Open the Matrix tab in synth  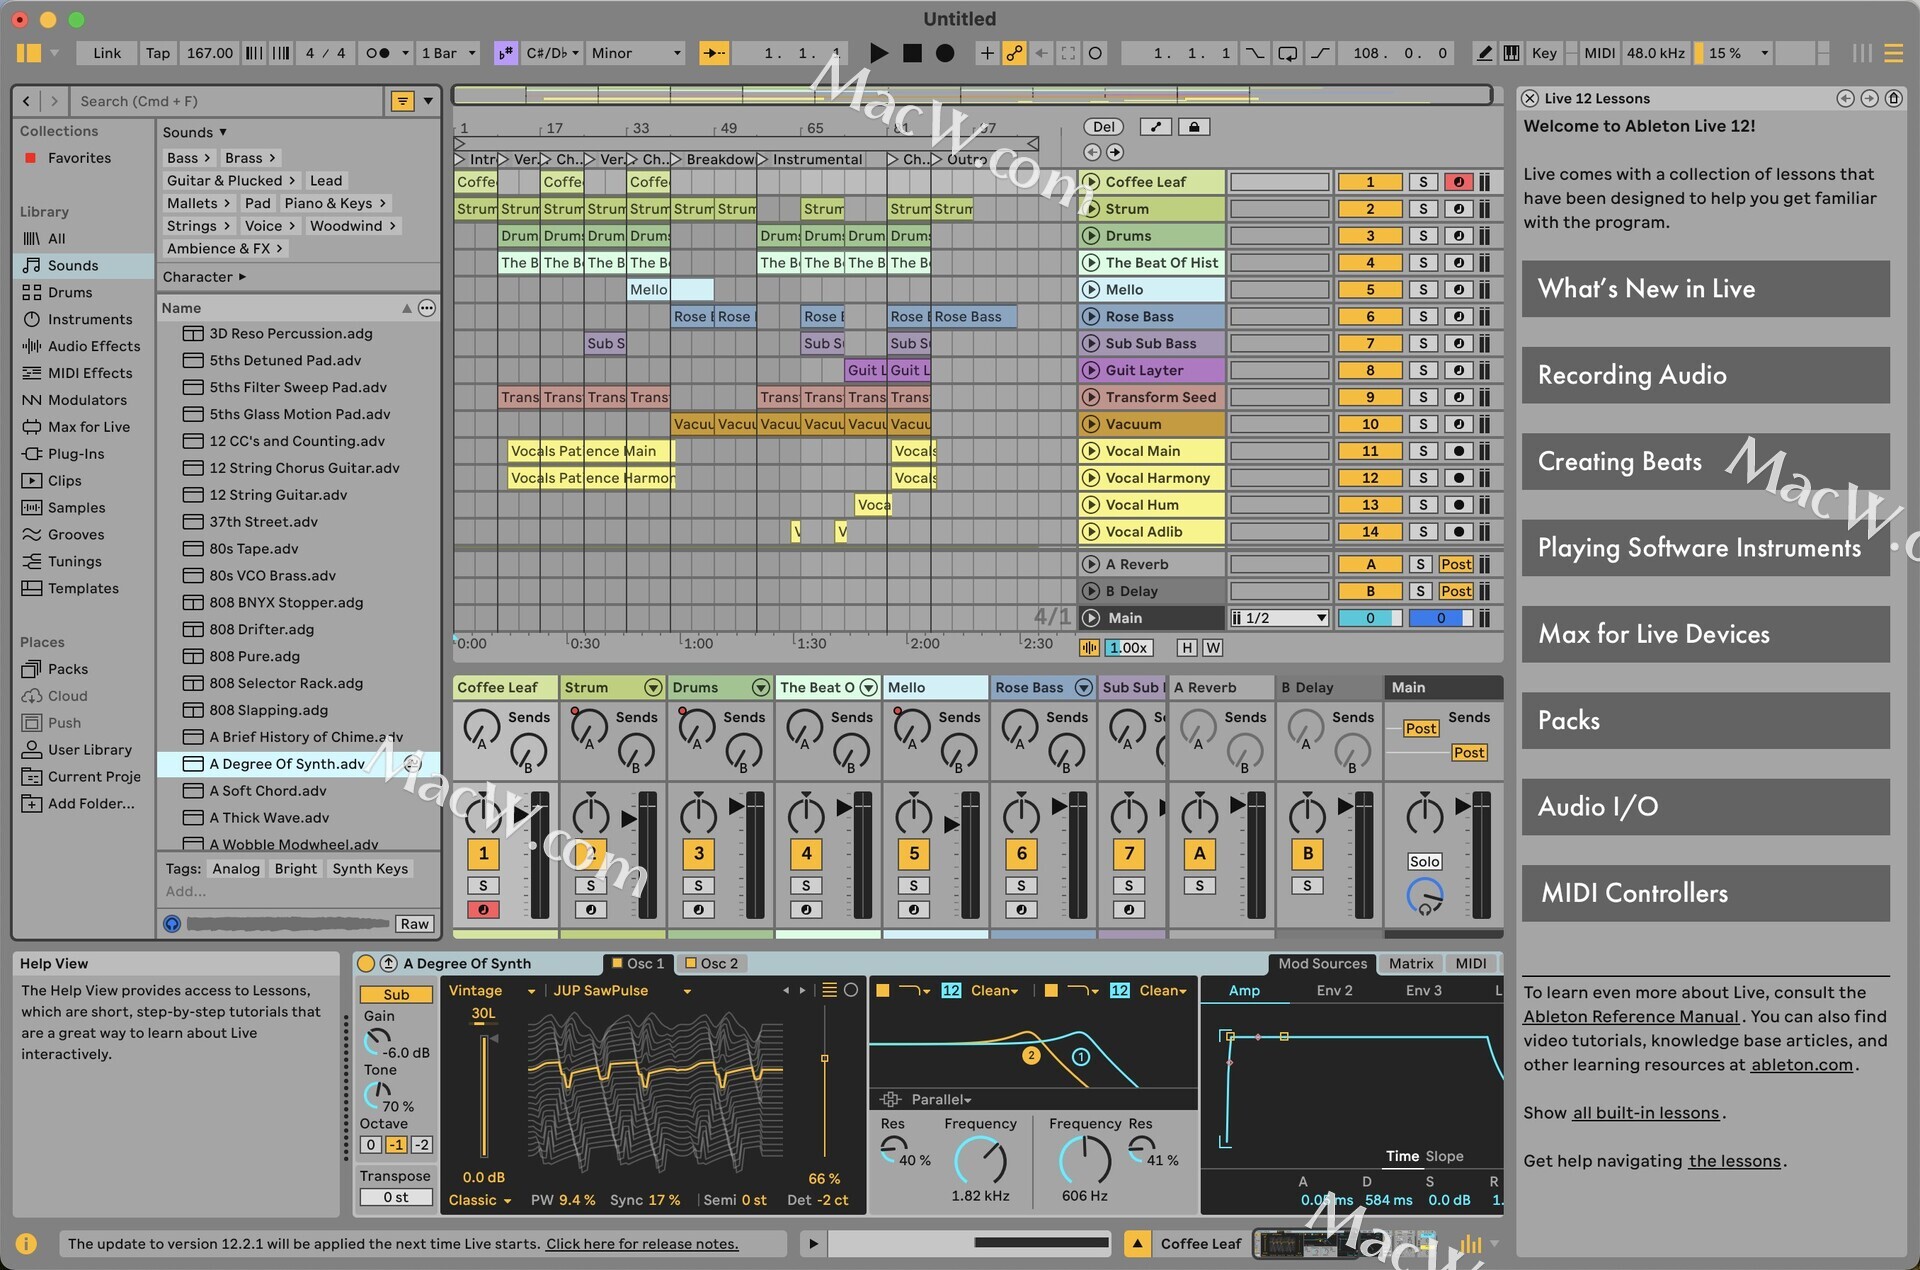coord(1411,963)
